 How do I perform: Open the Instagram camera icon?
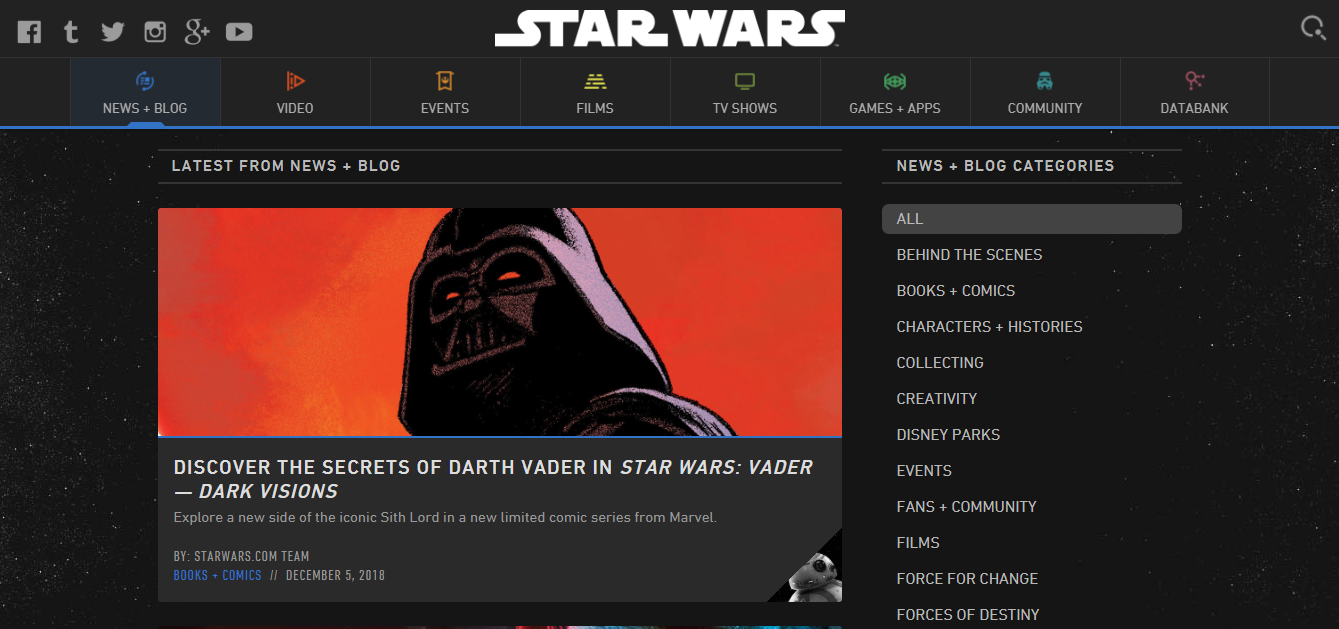coord(155,31)
